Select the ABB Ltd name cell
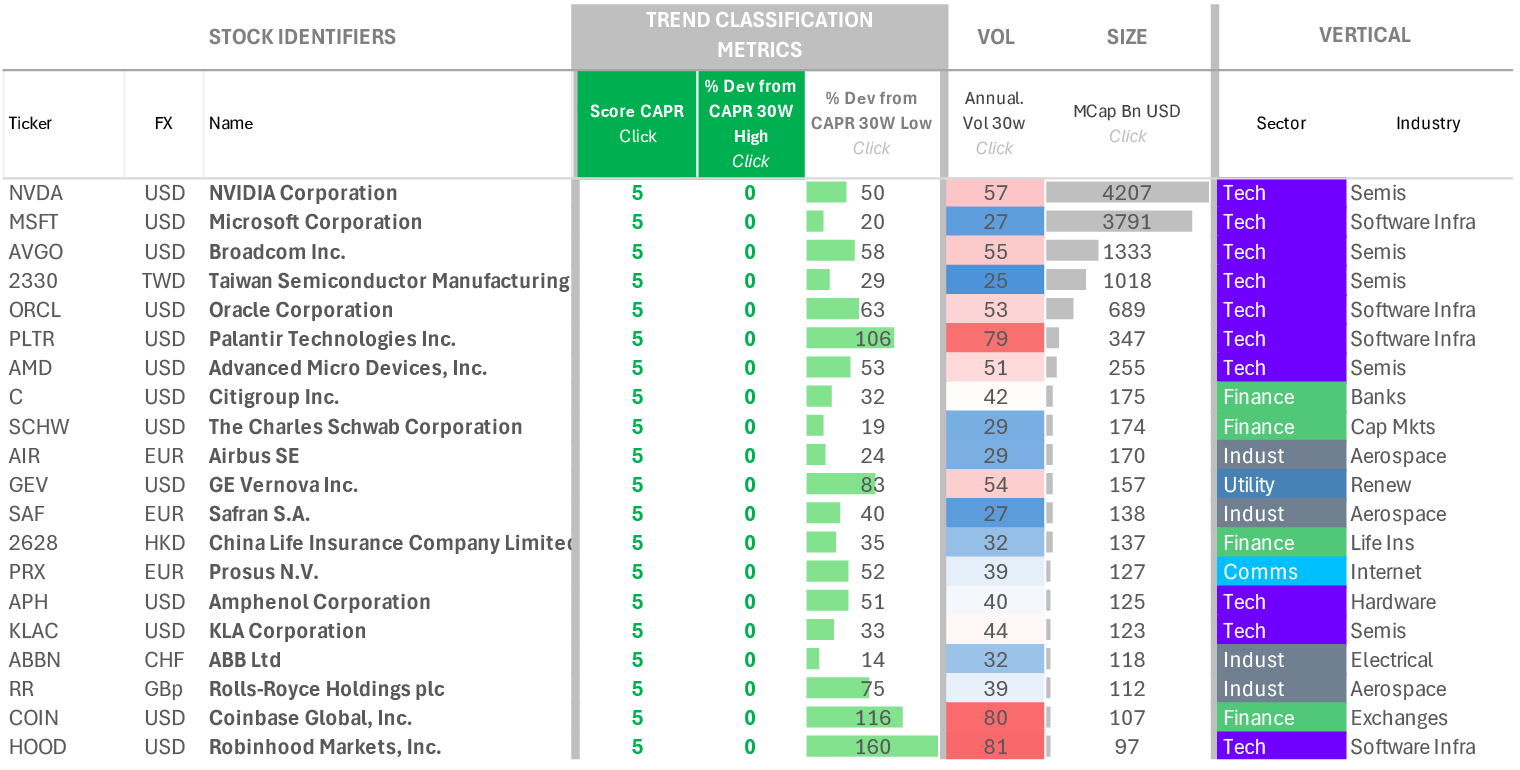Image resolution: width=1520 pixels, height=770 pixels. 245,660
